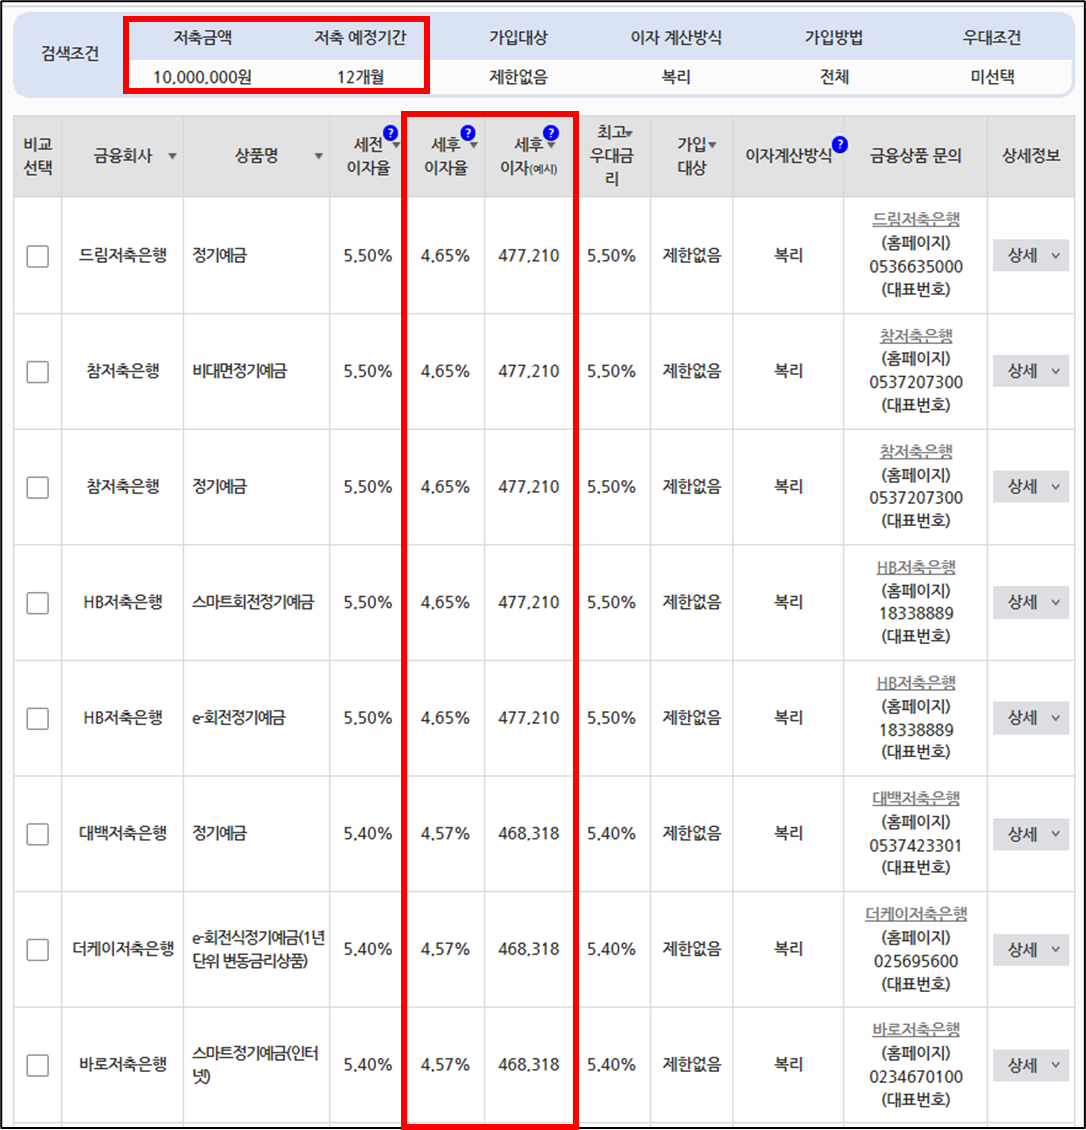Click phone number 0537423301
Screen dimensions: 1086x1130
click(916, 845)
